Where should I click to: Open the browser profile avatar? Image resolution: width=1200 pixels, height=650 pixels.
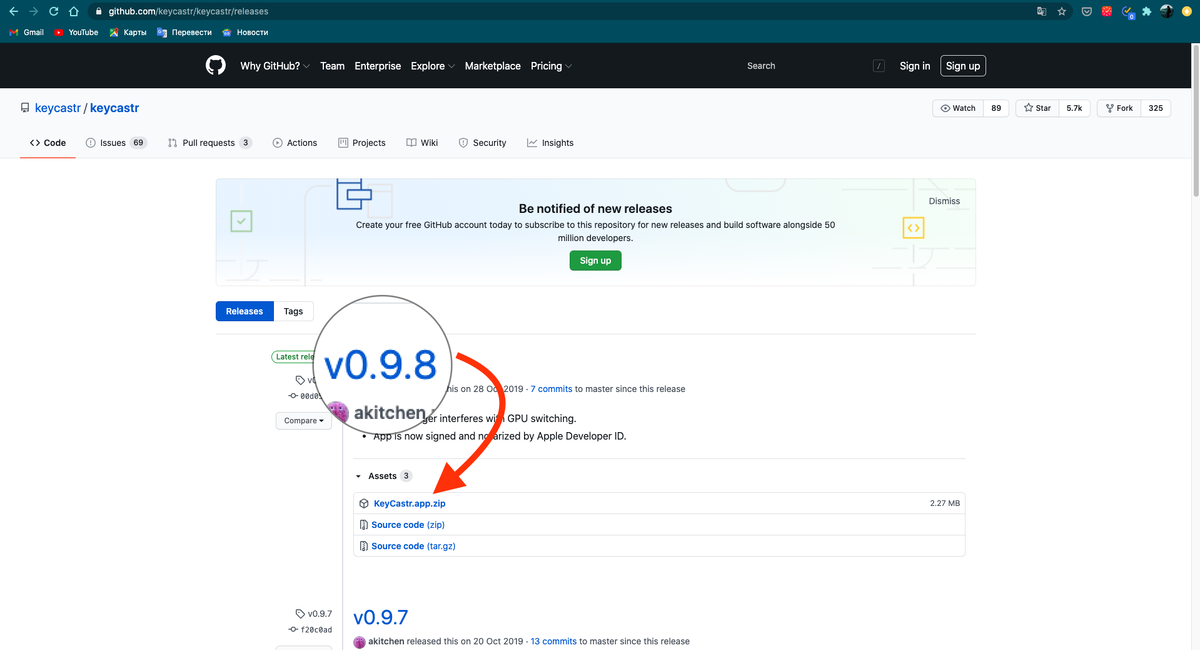1167,12
